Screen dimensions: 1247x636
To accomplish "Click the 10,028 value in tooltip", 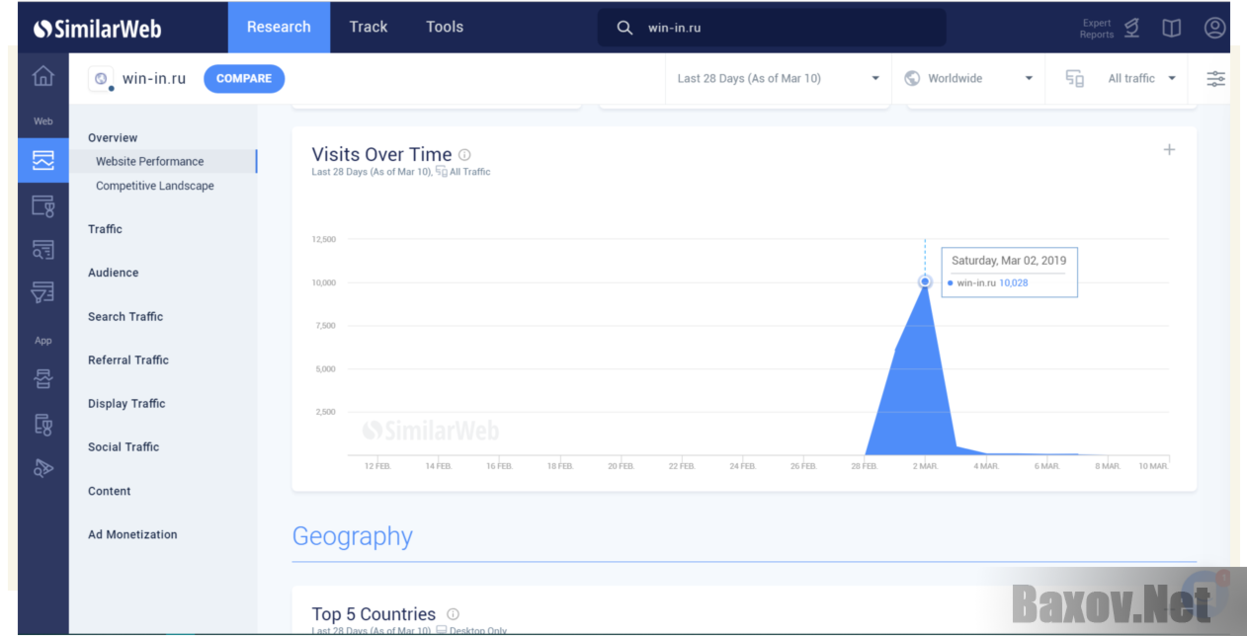I will [1013, 283].
